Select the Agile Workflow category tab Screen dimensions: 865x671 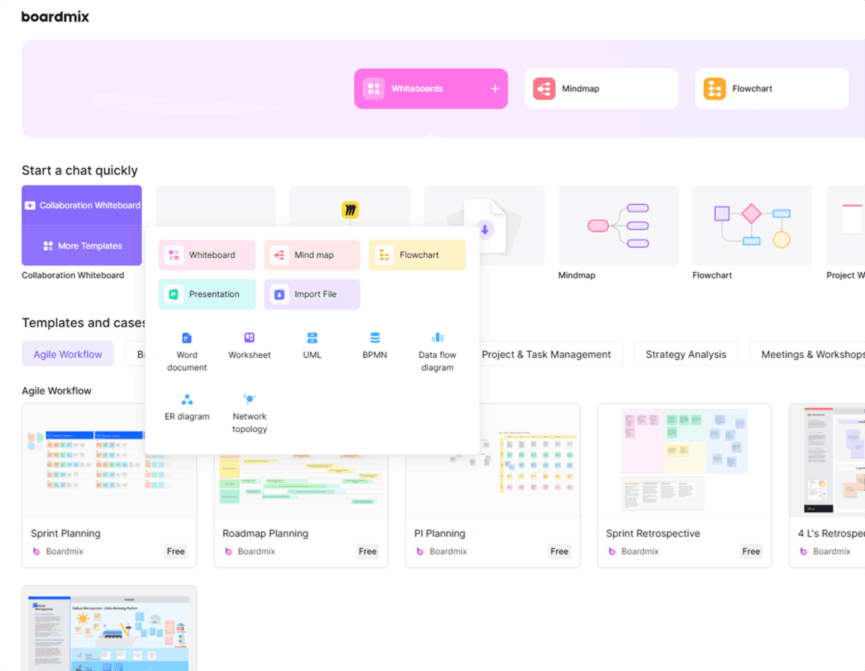(x=68, y=354)
